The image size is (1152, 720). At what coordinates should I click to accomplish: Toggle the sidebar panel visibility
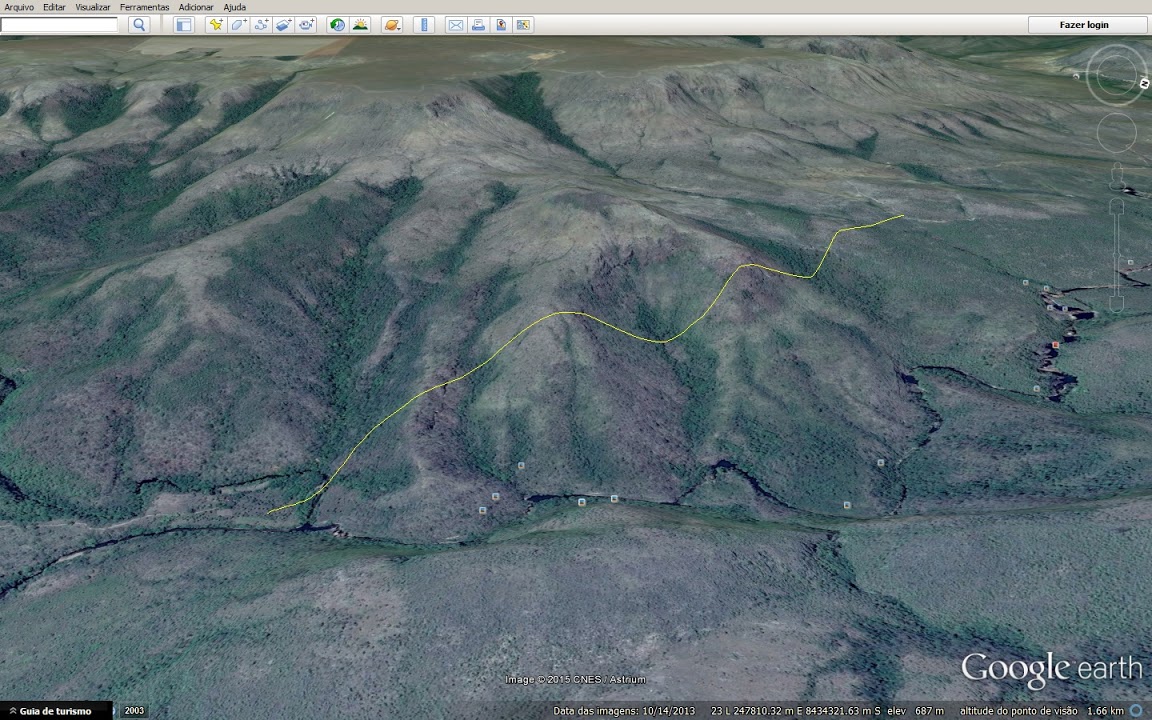[184, 25]
